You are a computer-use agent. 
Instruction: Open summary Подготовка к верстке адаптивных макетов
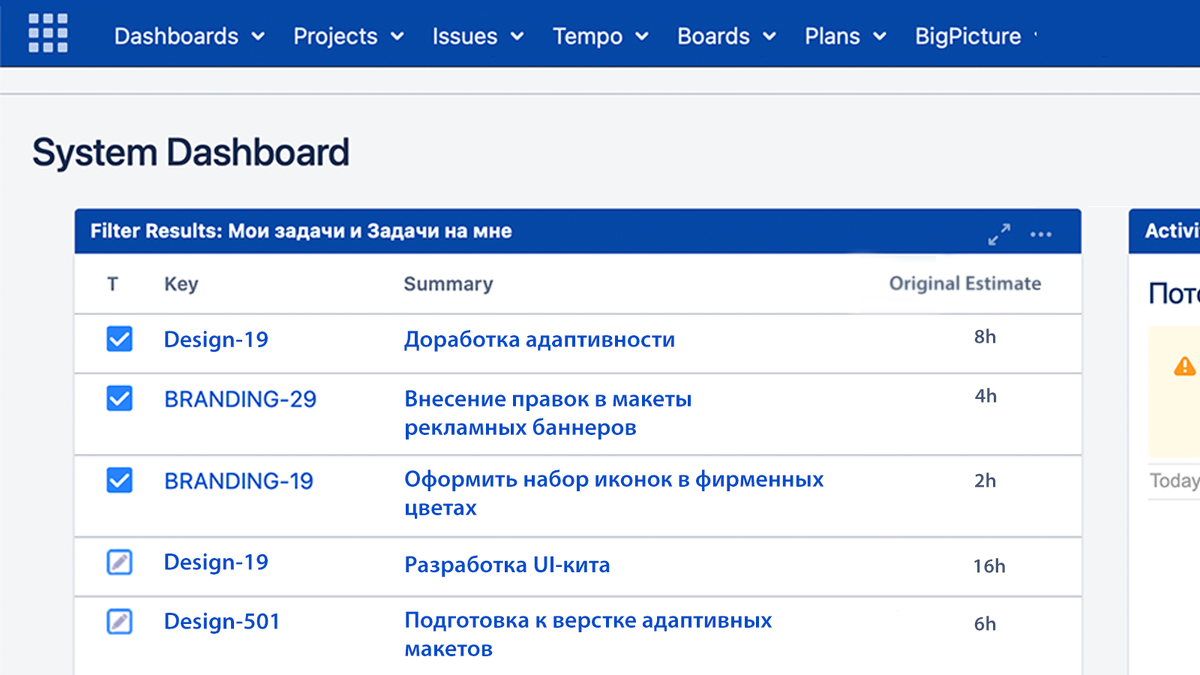[588, 634]
